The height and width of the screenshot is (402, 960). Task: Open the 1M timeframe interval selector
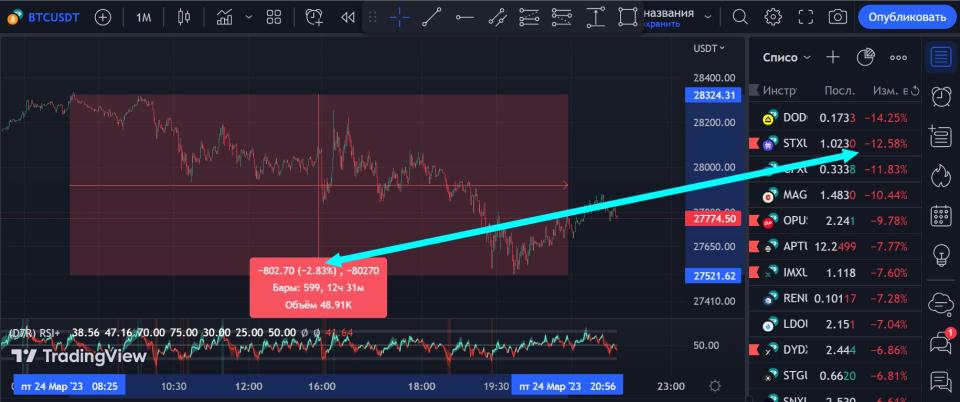144,17
